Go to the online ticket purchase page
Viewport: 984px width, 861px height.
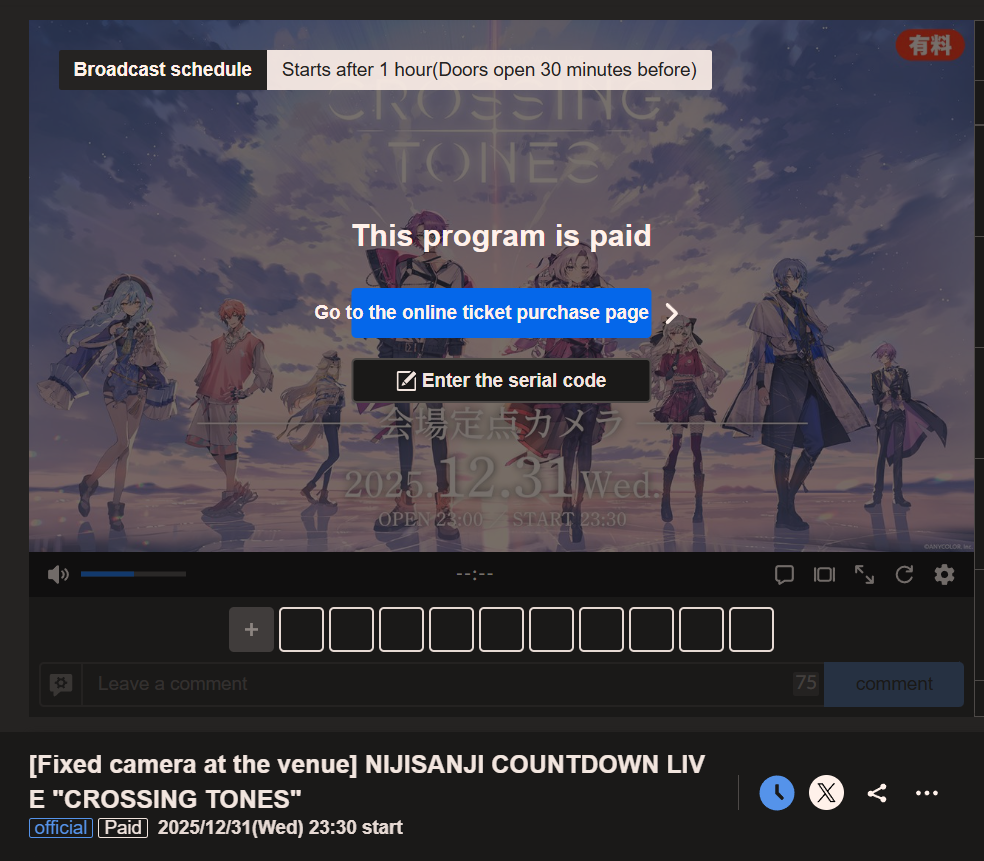click(x=501, y=313)
